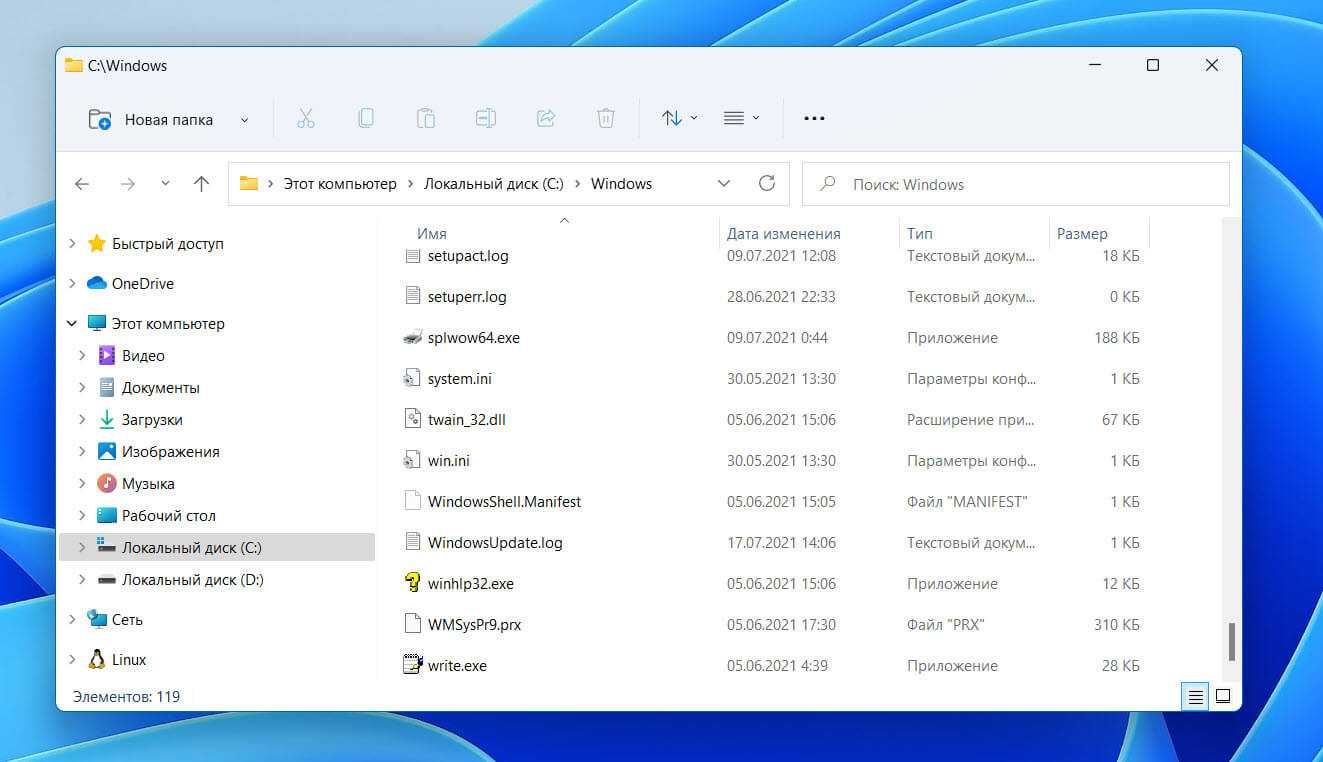Open the address bar history dropdown
The width and height of the screenshot is (1323, 762).
724,184
